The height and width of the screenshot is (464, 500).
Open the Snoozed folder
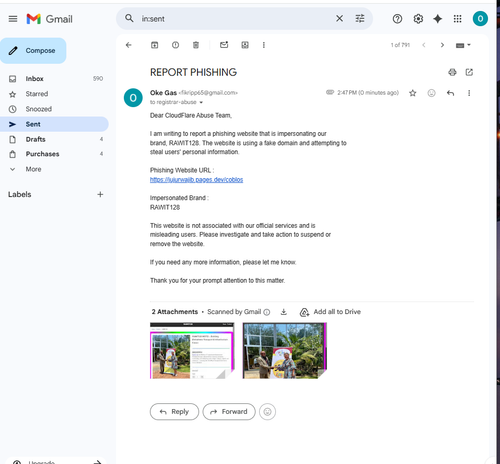[x=54, y=109]
